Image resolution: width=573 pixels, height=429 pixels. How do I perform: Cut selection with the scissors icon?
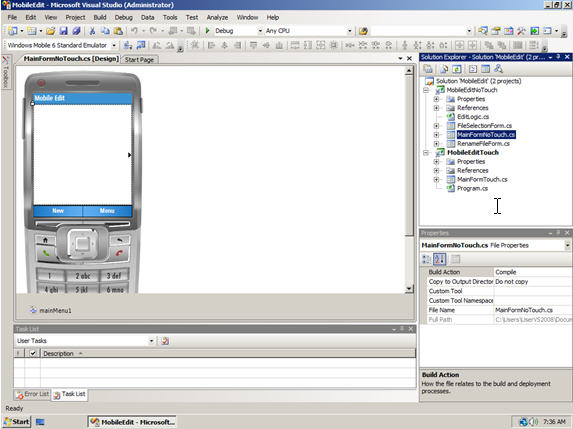pos(92,31)
